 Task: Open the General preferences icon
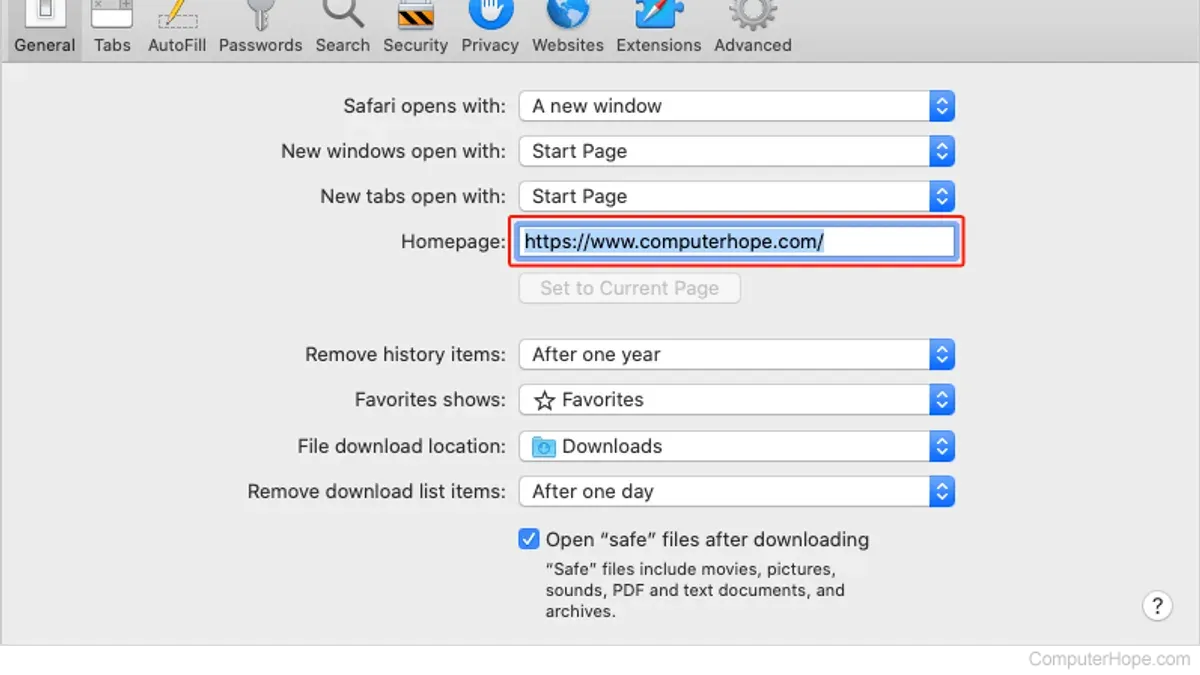[x=44, y=14]
